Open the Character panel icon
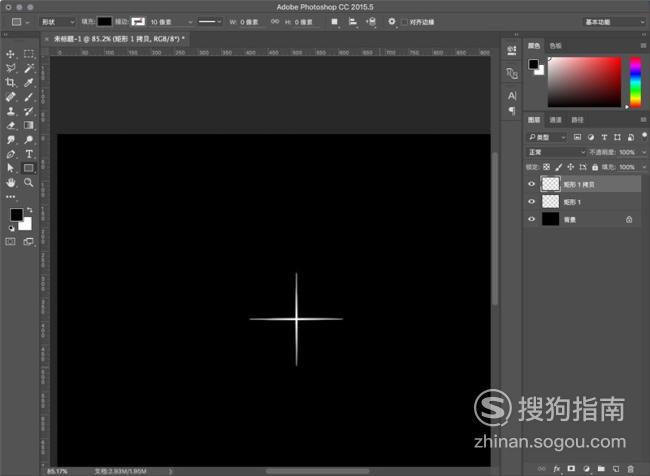This screenshot has height=476, width=650. 512,96
